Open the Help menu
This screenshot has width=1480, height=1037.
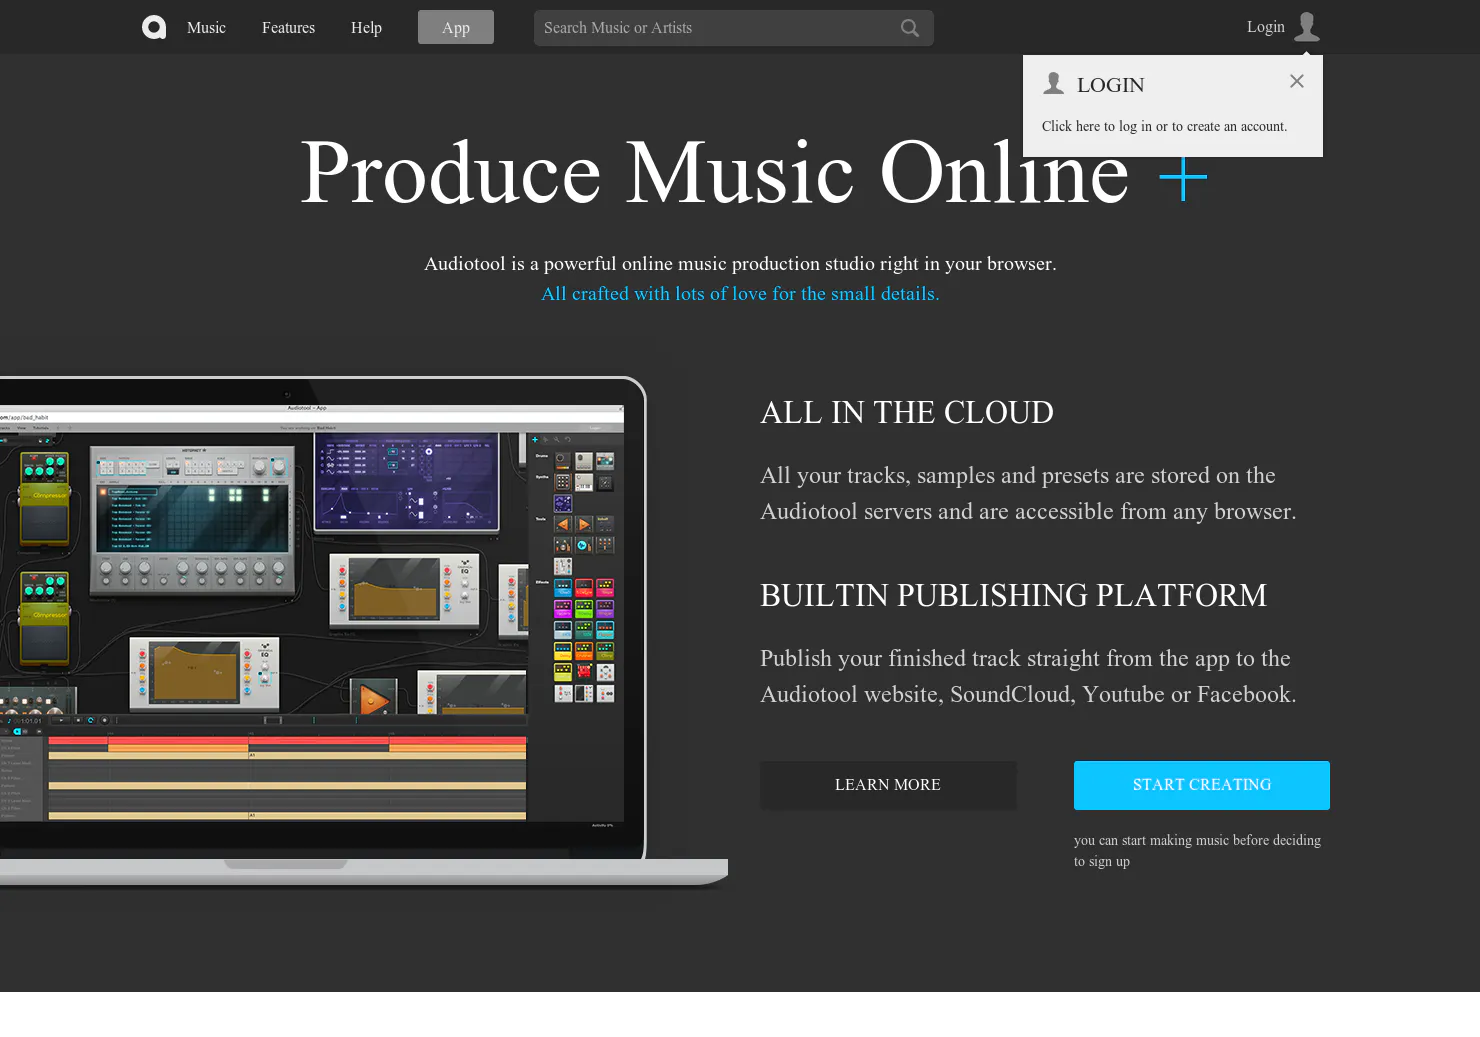(x=366, y=28)
